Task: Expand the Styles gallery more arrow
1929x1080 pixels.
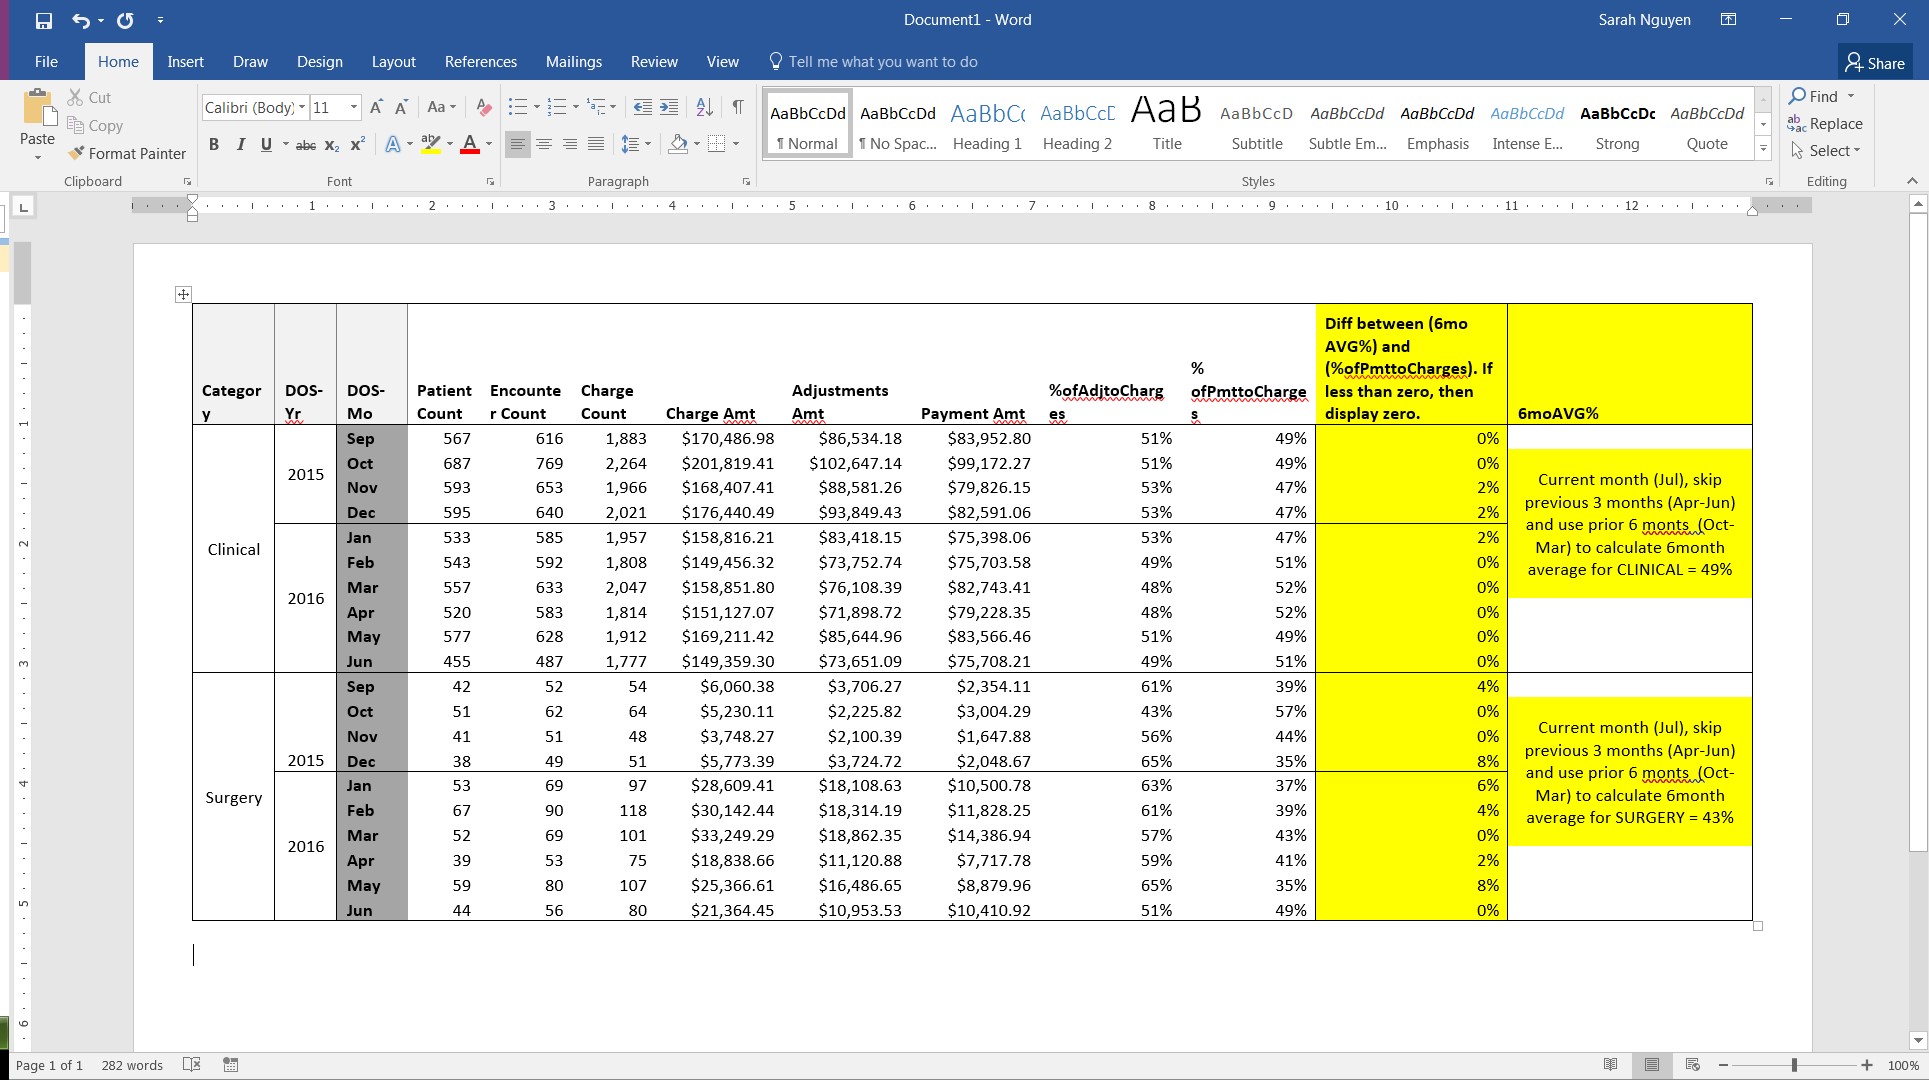Action: coord(1763,149)
